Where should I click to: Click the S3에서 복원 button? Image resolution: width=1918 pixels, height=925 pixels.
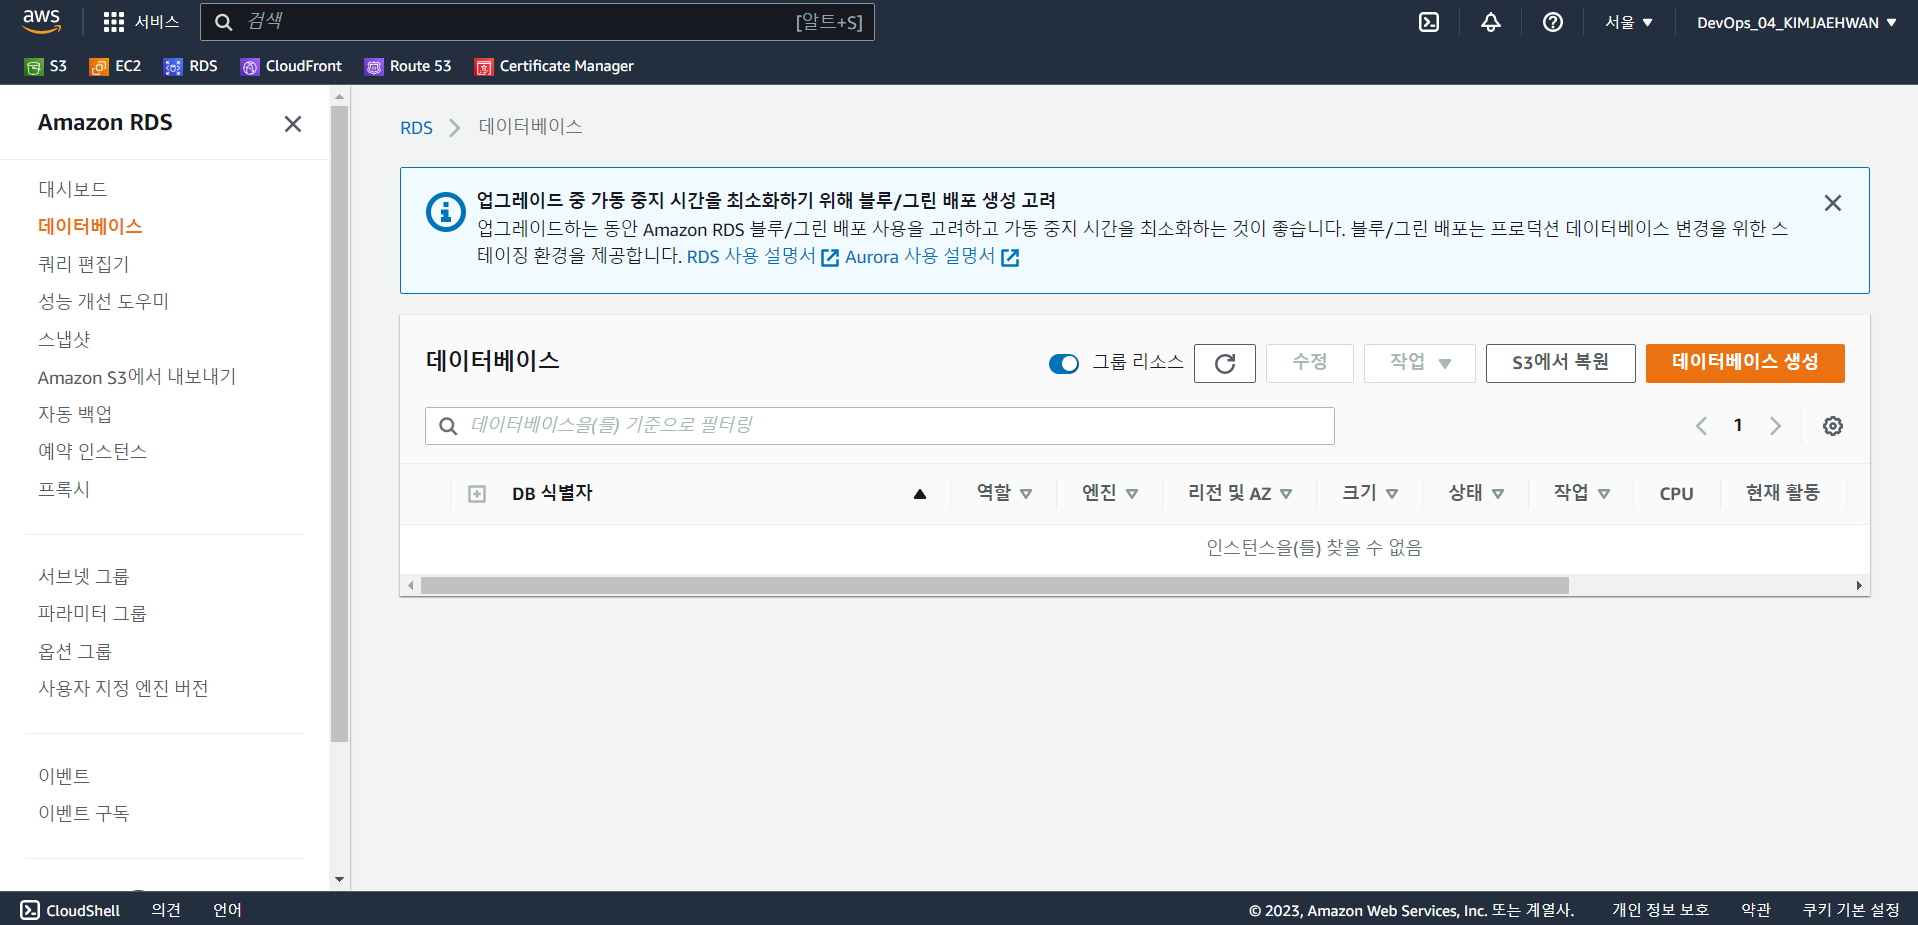1560,363
